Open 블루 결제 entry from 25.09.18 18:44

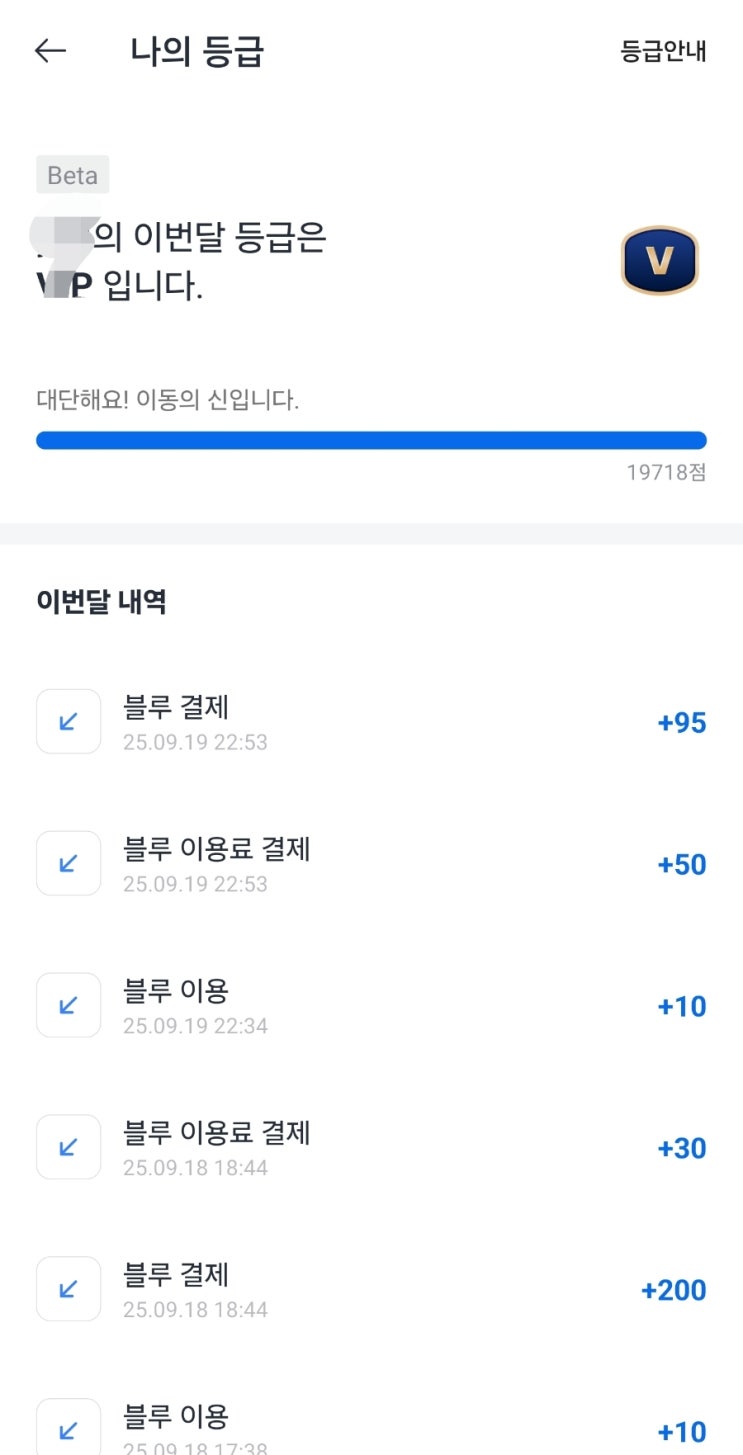point(176,1276)
